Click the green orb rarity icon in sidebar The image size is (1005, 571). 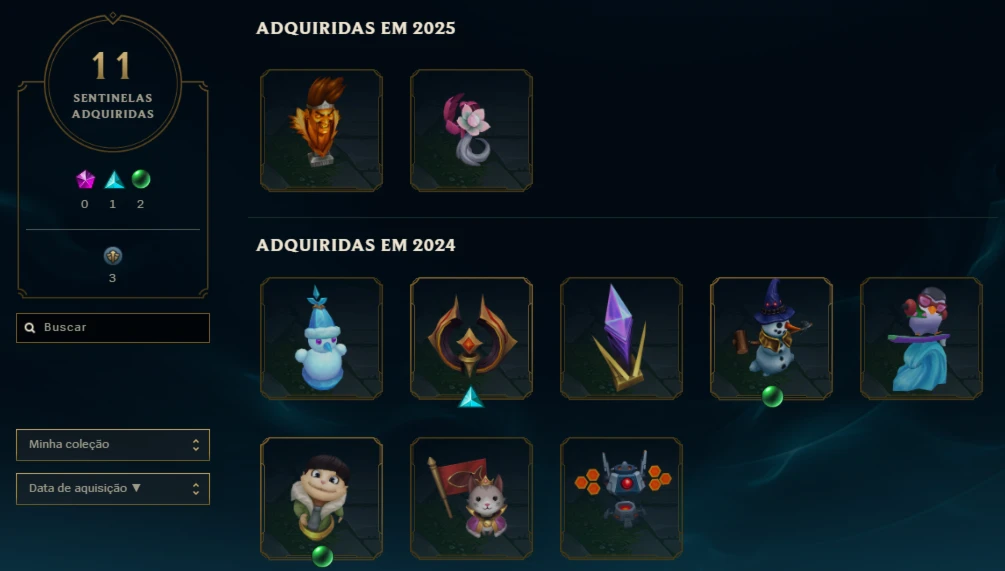[141, 179]
